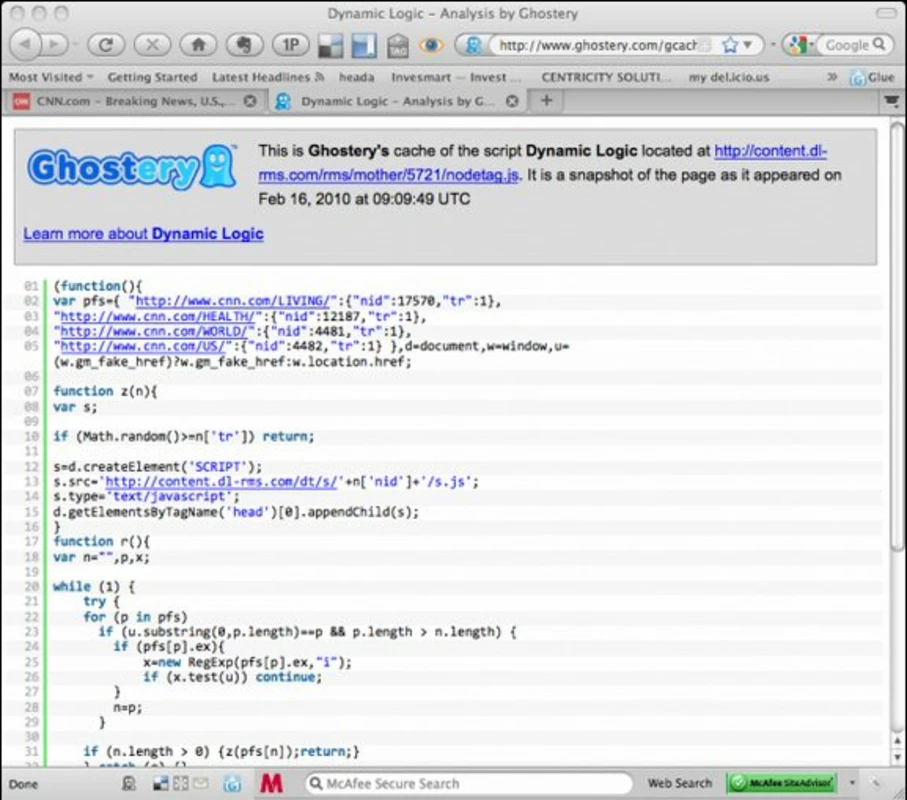Viewport: 907px width, 800px height.
Task: Click the orange eye toolbar icon
Action: click(x=431, y=45)
